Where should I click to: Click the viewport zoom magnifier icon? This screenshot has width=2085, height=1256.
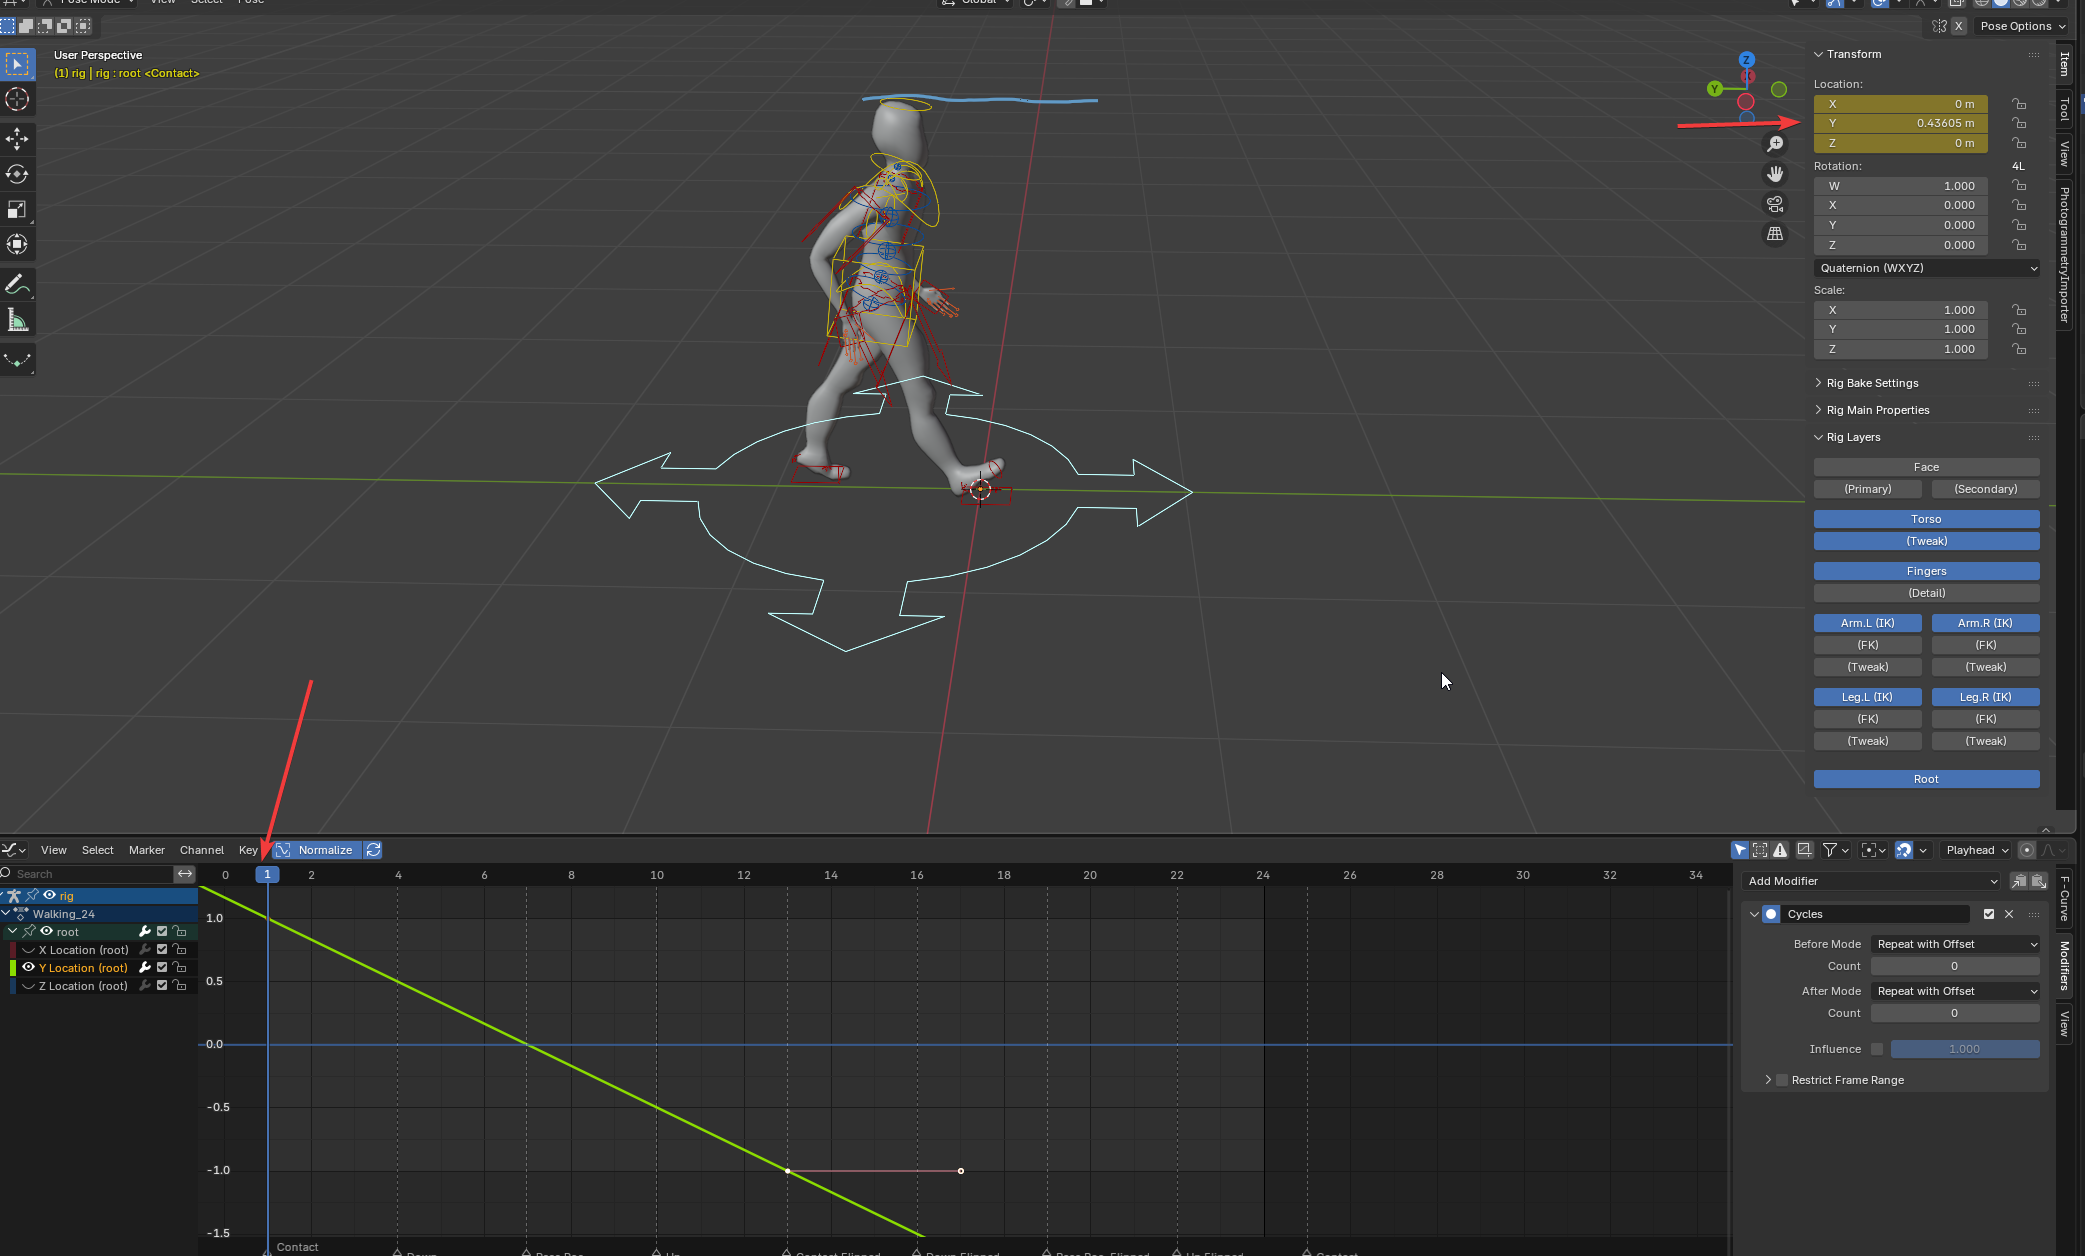pos(1775,144)
